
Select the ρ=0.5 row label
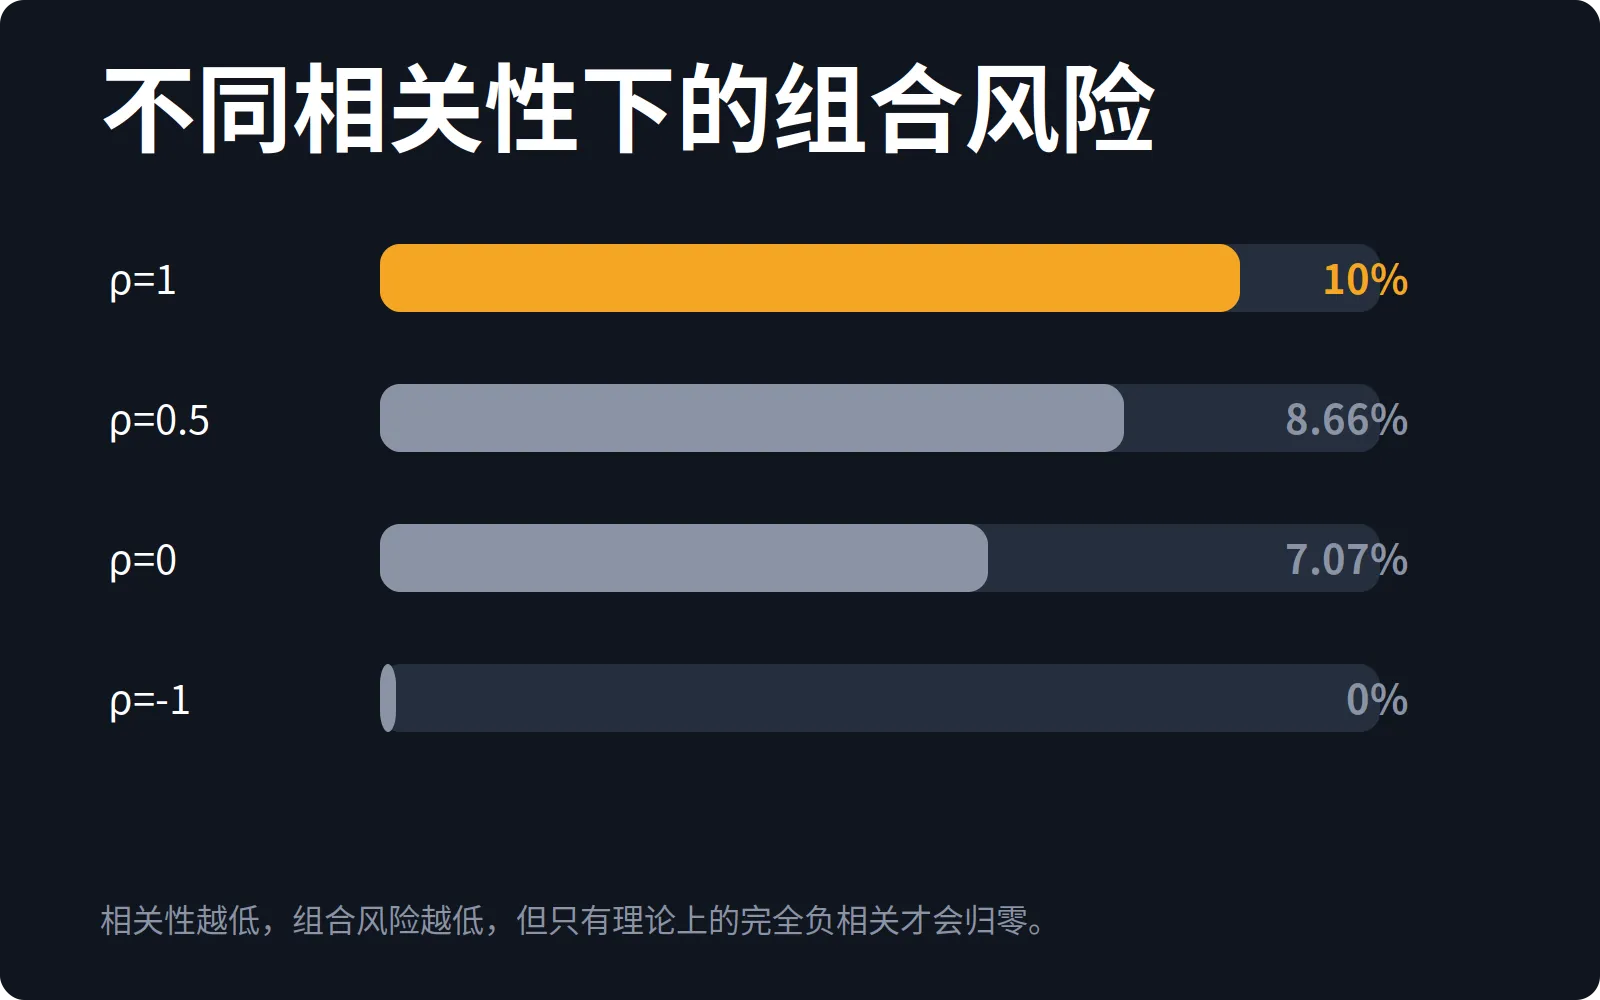click(160, 421)
